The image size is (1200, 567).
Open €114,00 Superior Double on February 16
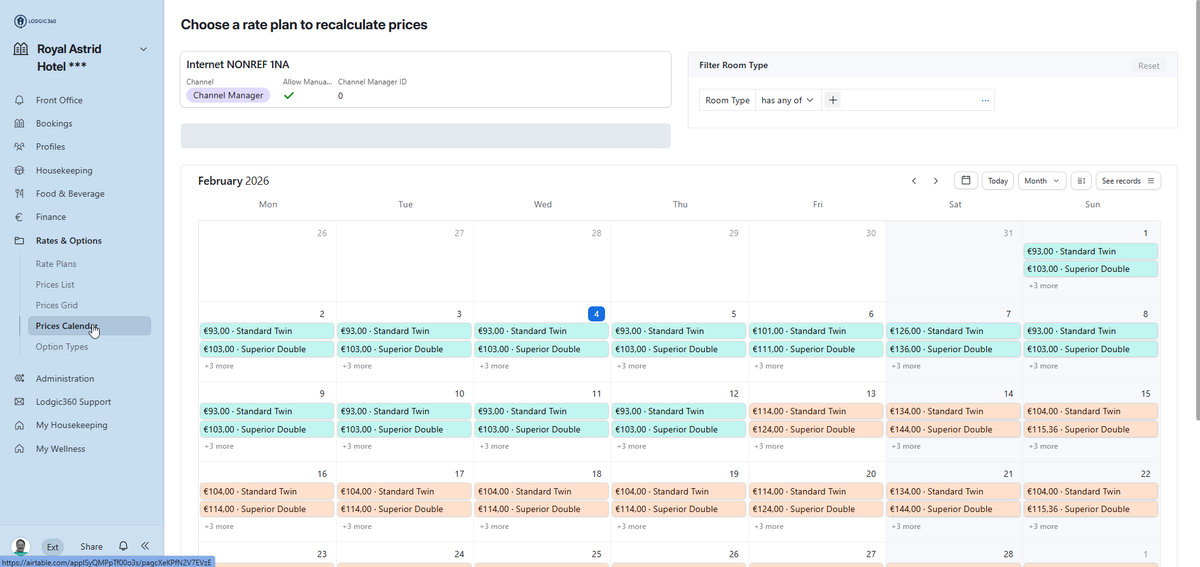(267, 509)
